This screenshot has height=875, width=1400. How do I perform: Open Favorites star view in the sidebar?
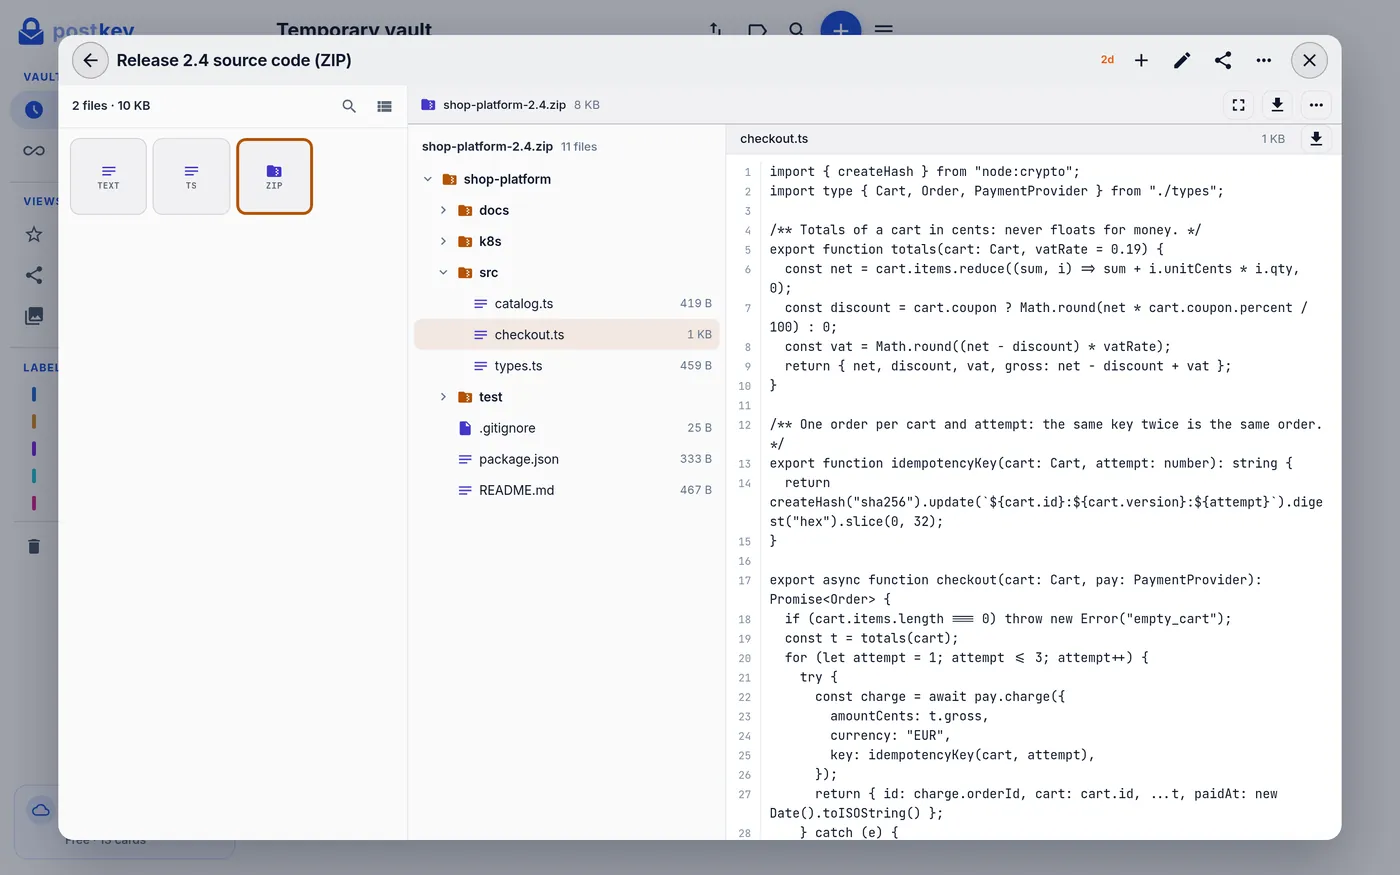(x=34, y=234)
